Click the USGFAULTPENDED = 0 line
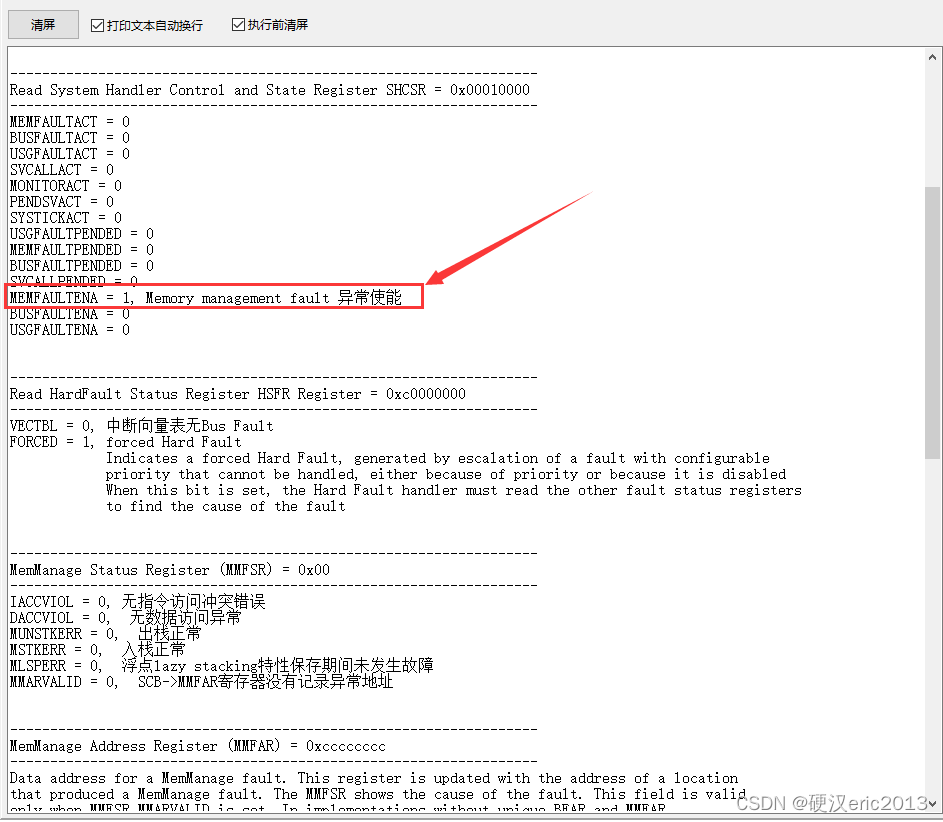The image size is (943, 822). point(81,234)
